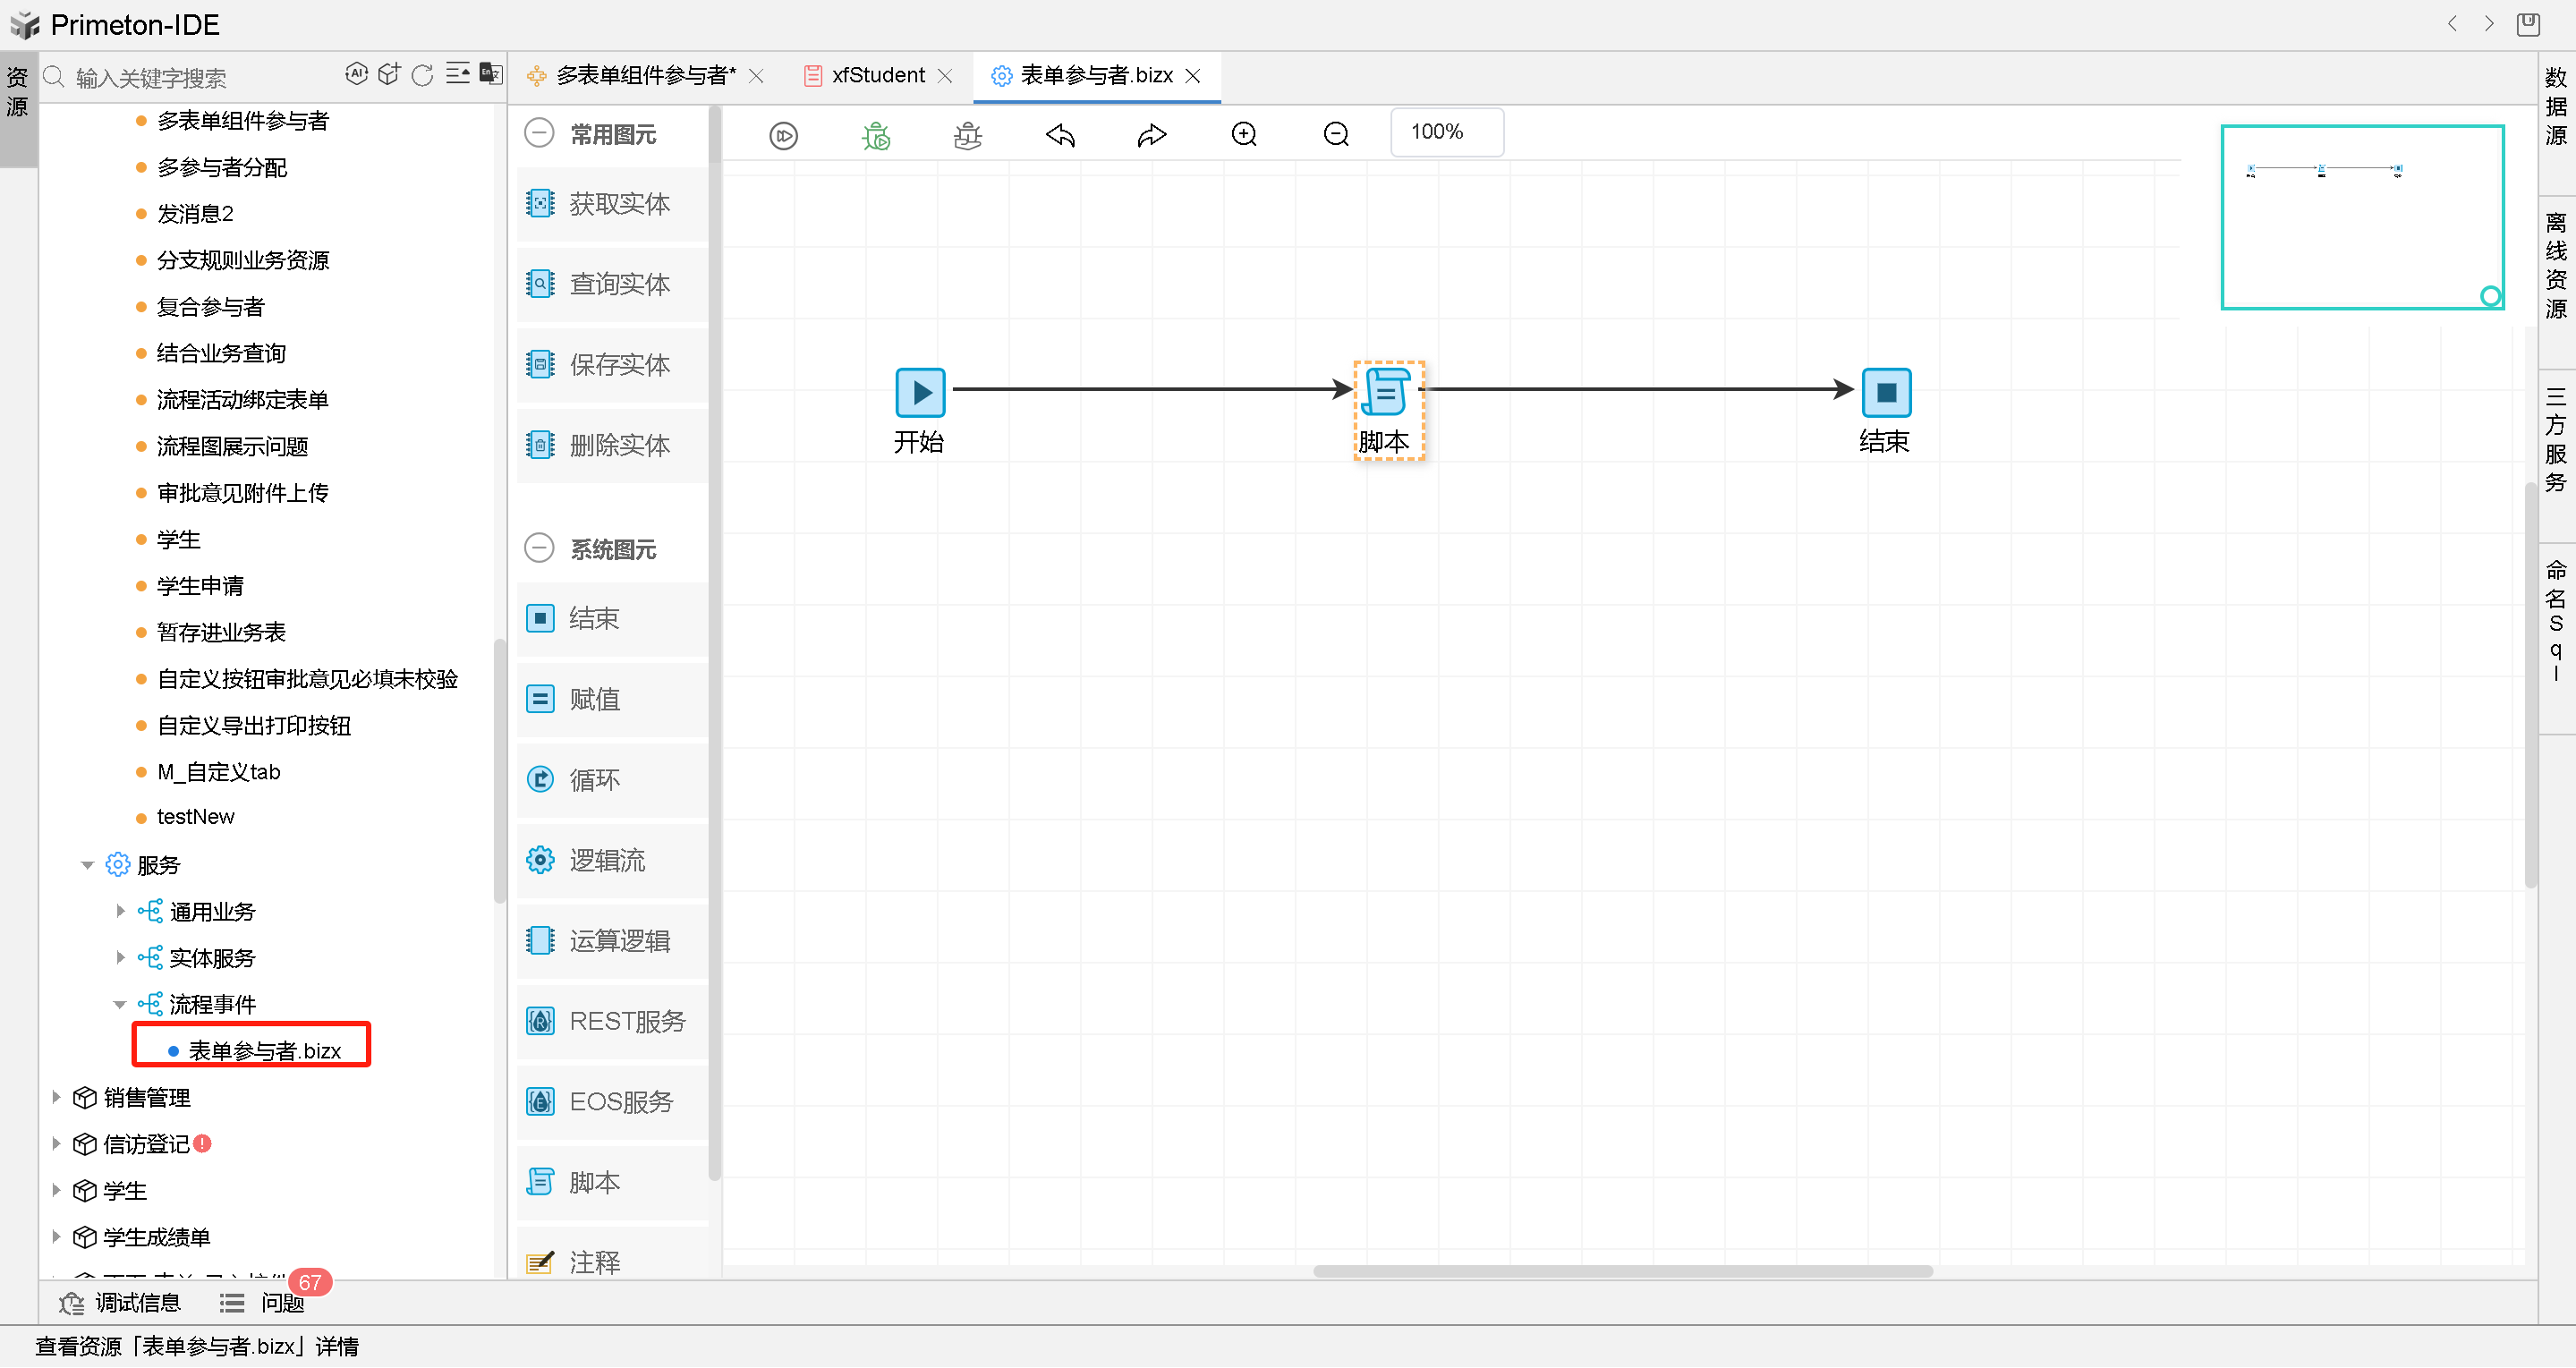Click the collapse-all icon in resource toolbar
The width and height of the screenshot is (2576, 1368).
[x=457, y=74]
